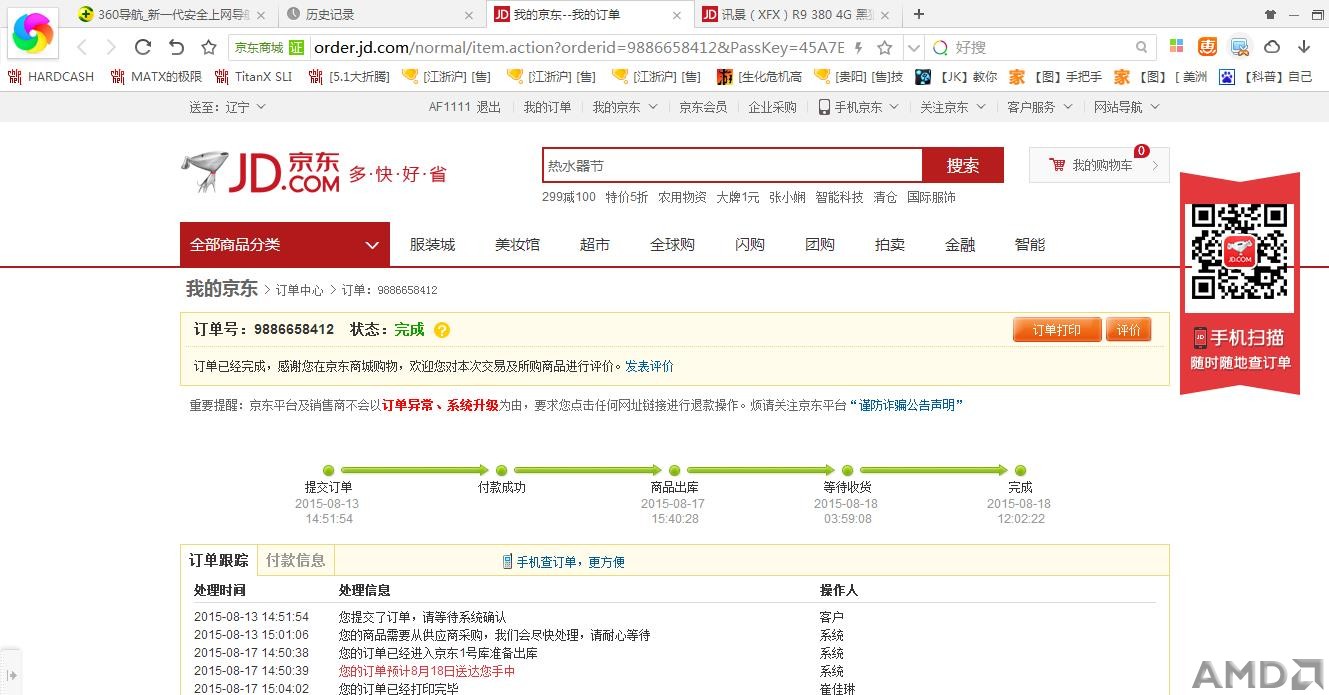
Task: Expand the 客户服务 menu
Action: (1040, 107)
